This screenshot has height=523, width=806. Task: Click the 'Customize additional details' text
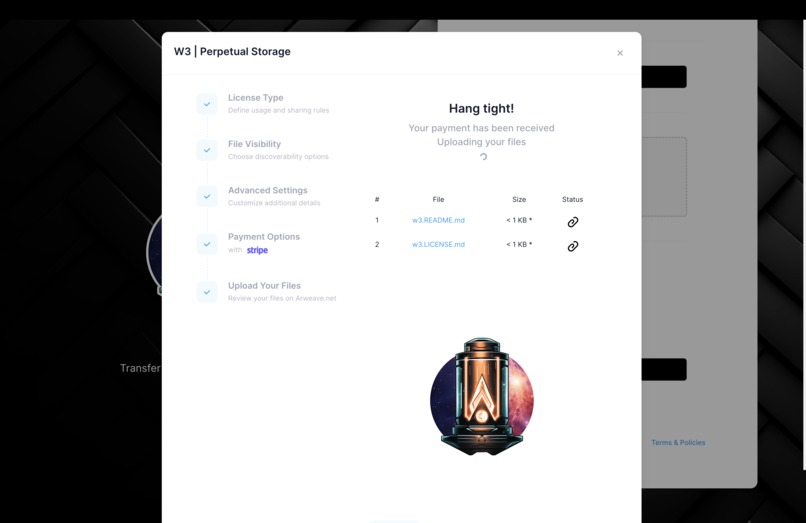(274, 203)
